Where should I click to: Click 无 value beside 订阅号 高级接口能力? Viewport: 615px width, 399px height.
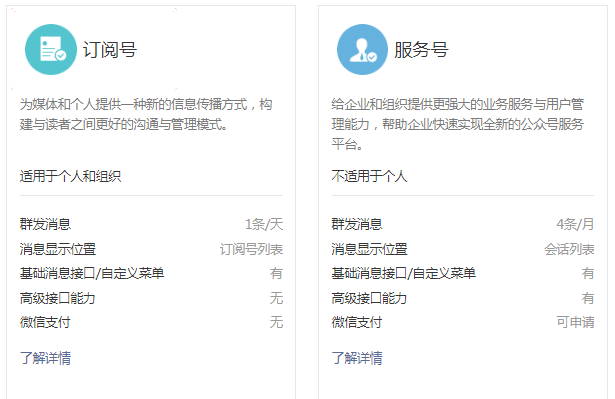pyautogui.click(x=277, y=299)
